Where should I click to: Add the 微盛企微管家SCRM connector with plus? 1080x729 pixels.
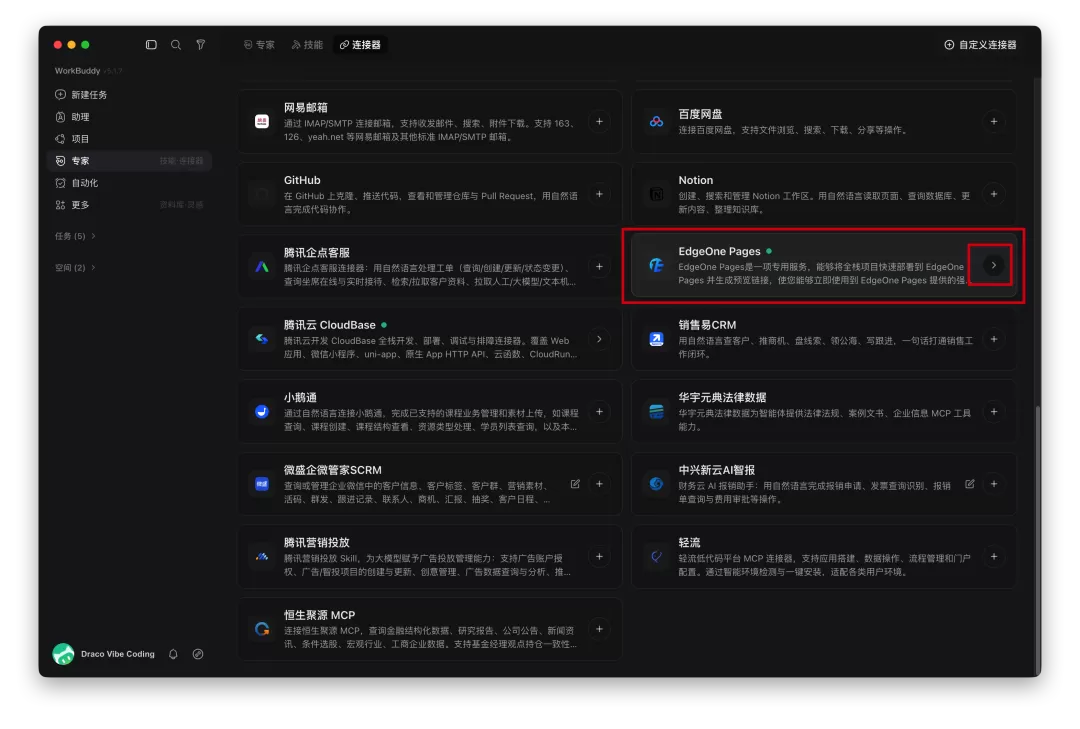(x=599, y=484)
